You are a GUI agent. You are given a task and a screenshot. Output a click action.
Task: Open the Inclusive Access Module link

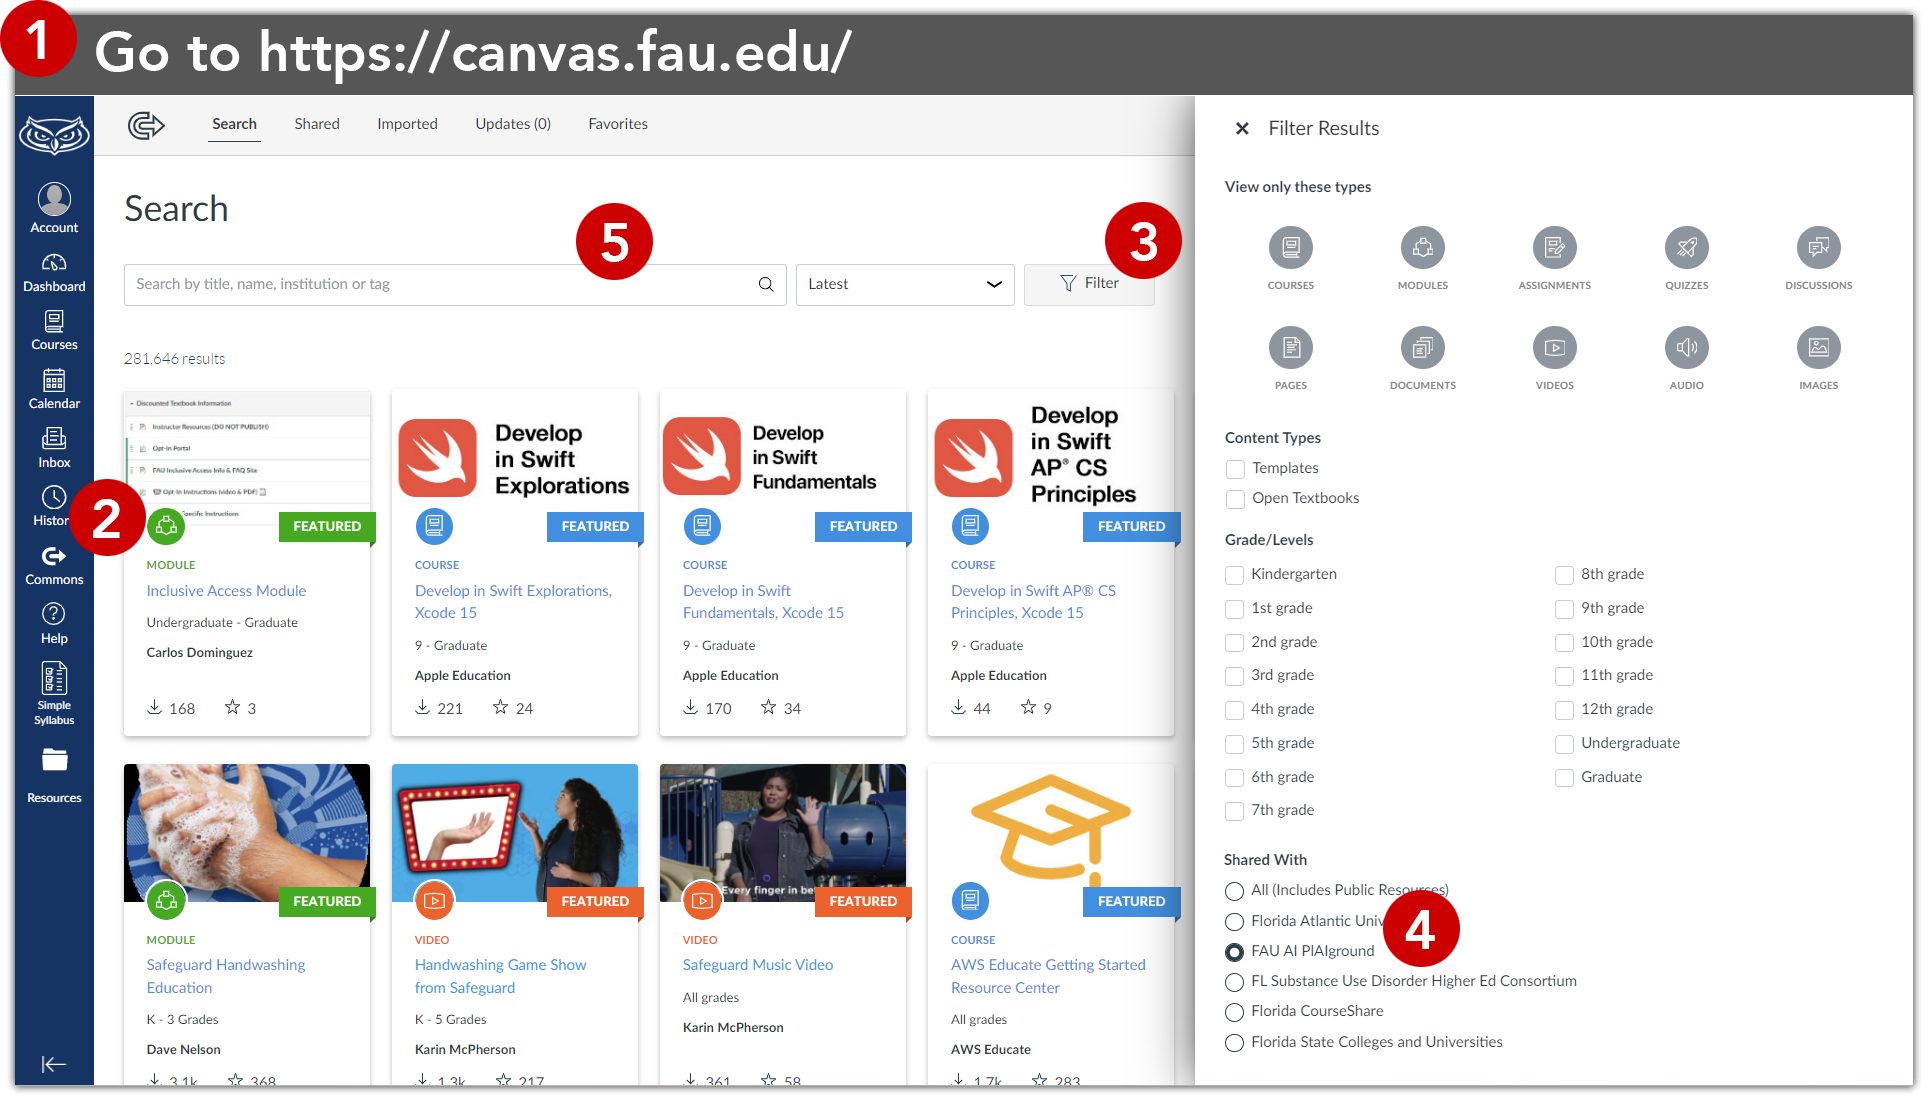(226, 591)
